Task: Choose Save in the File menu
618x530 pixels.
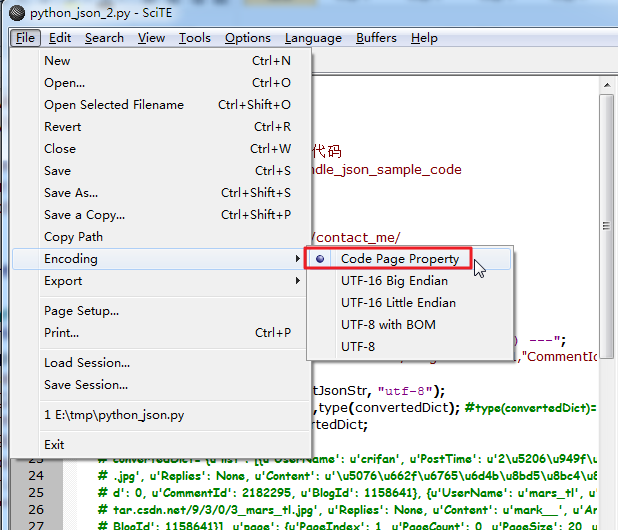Action: [x=160, y=171]
